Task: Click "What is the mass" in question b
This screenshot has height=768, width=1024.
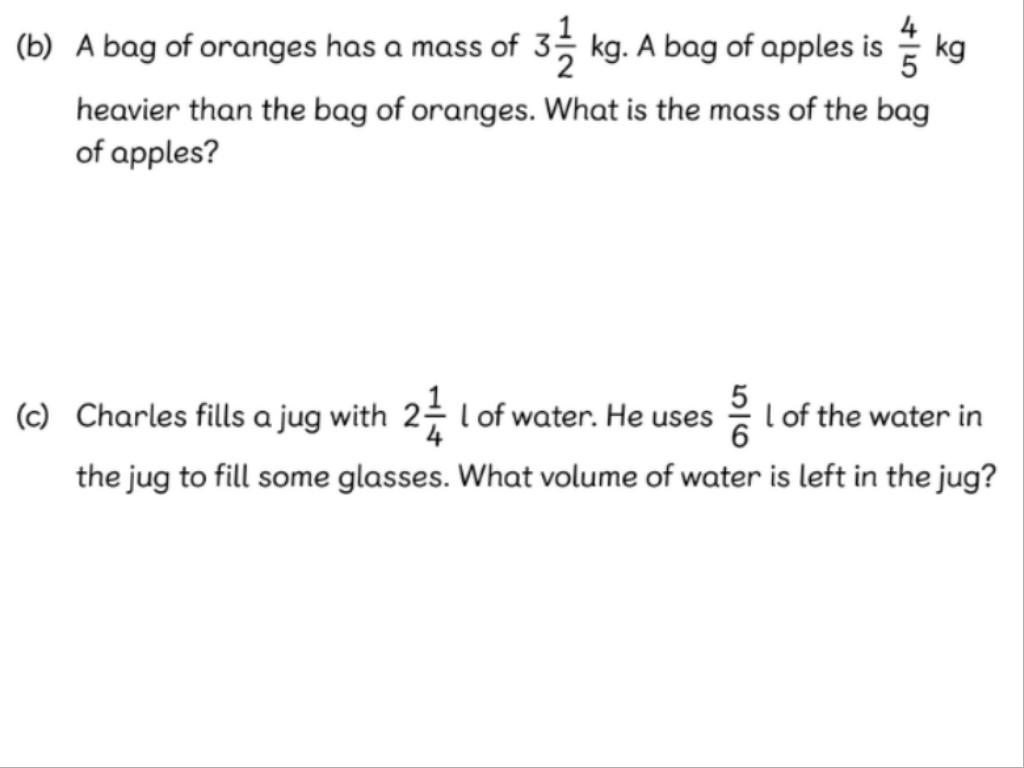Action: point(662,110)
